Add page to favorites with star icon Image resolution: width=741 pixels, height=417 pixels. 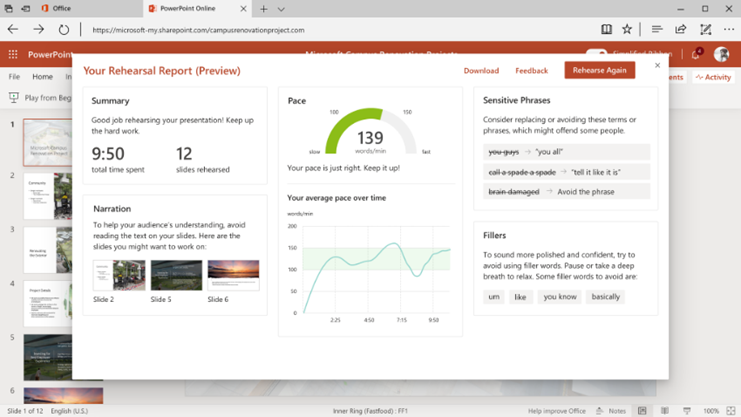pyautogui.click(x=627, y=30)
